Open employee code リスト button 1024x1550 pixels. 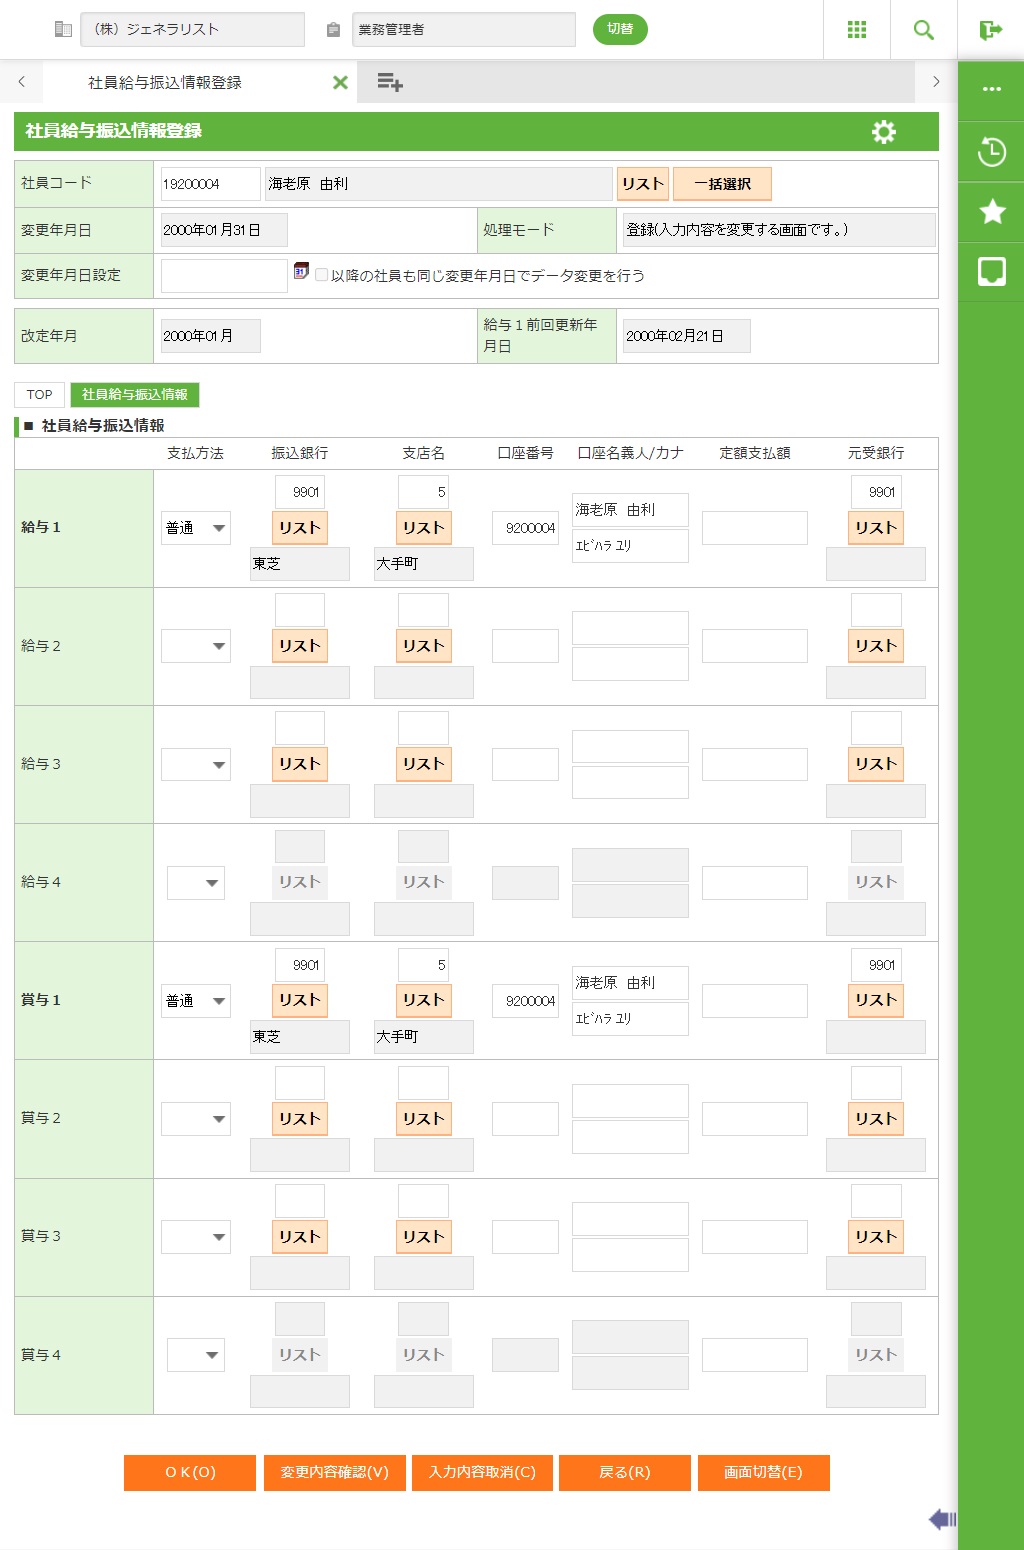643,184
